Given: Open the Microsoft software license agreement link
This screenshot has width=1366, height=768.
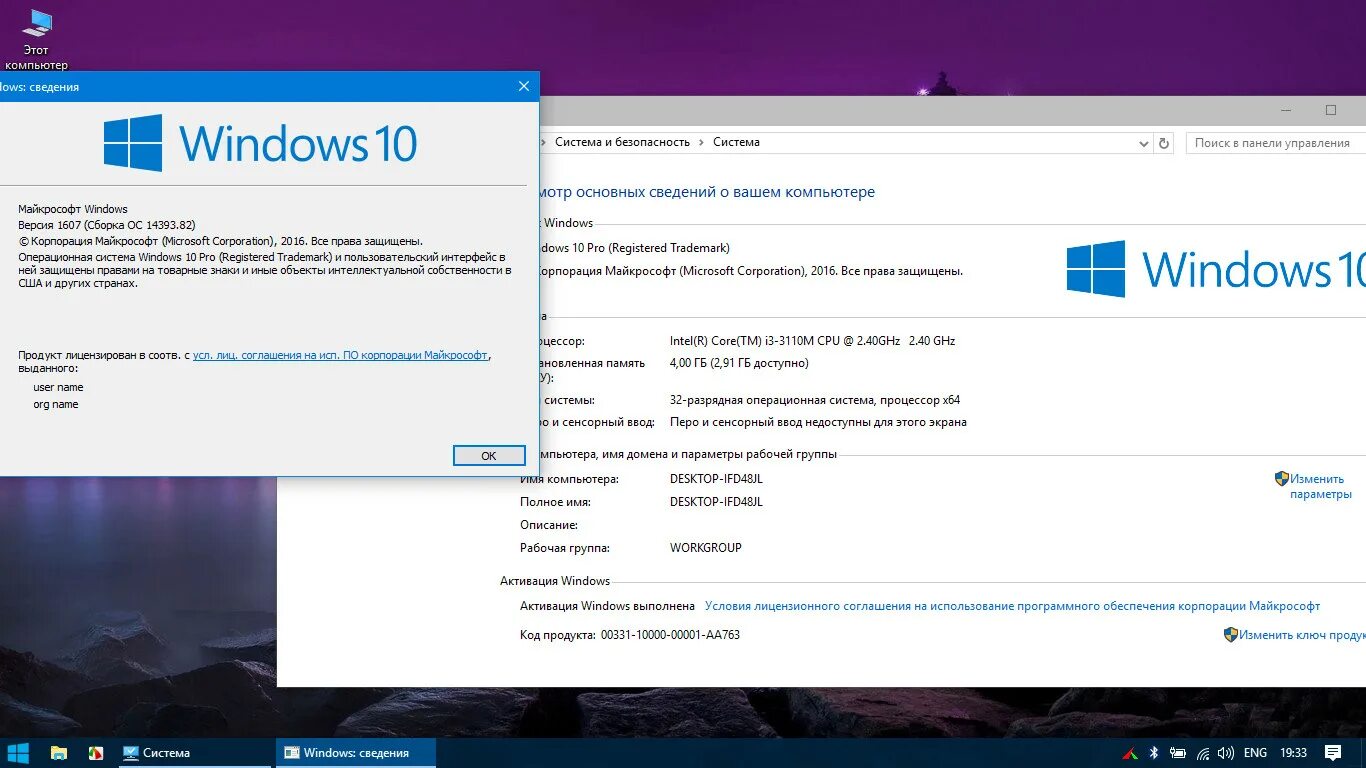Looking at the screenshot, I should pyautogui.click(x=340, y=355).
